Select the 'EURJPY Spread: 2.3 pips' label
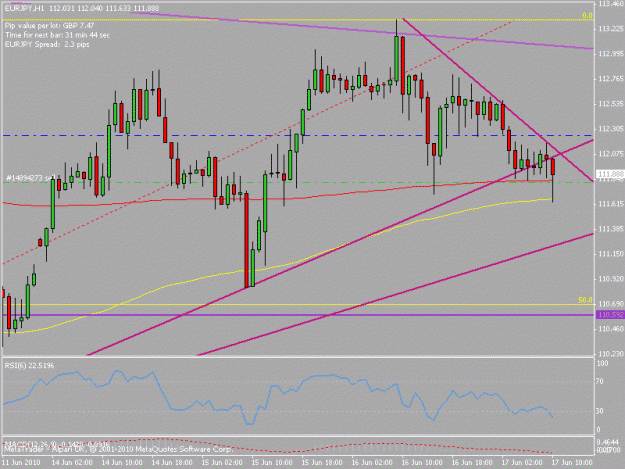Viewport: 625px width, 469px height. tap(47, 45)
